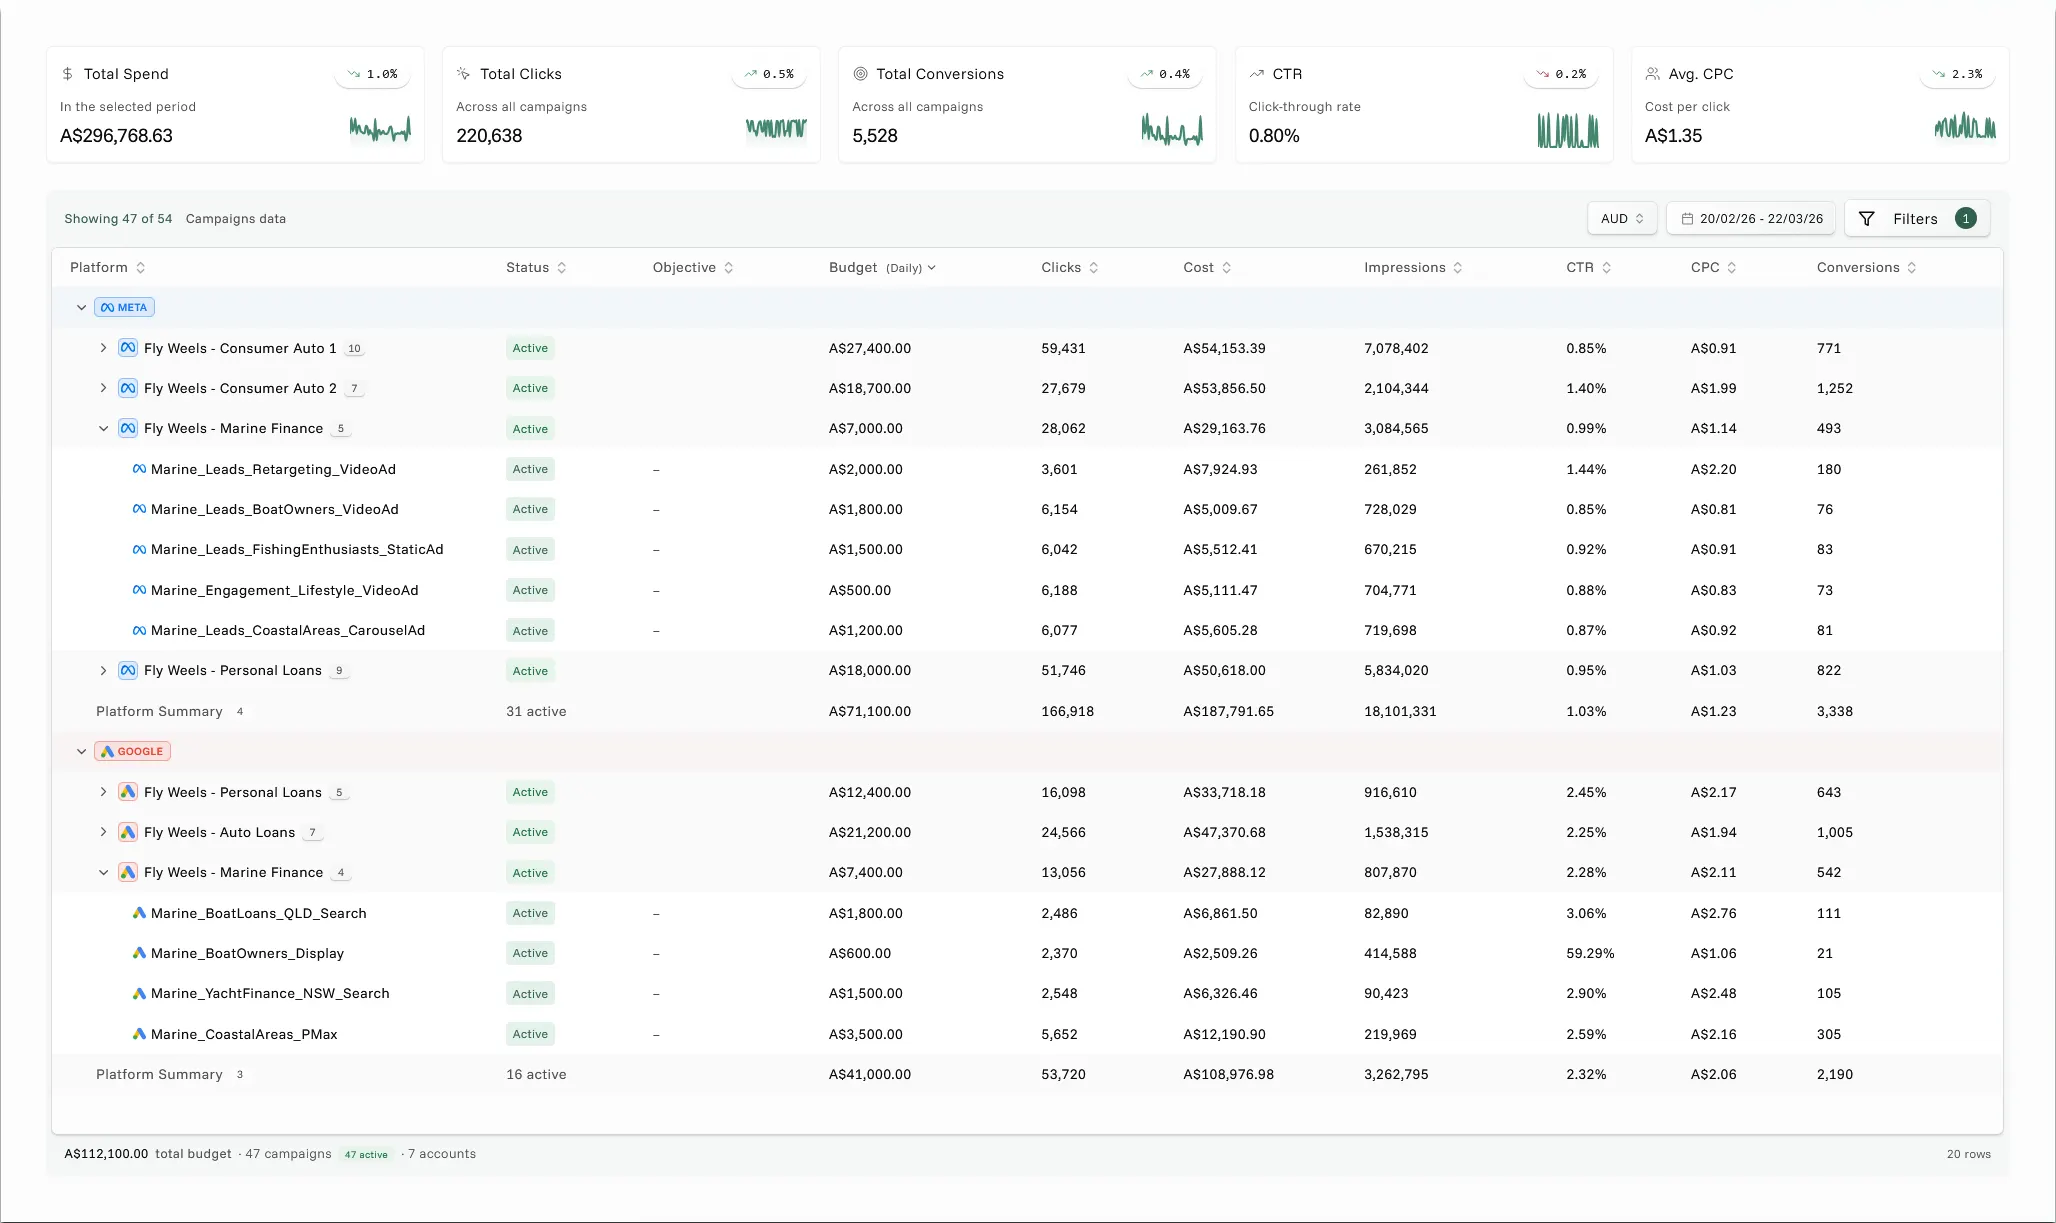The height and width of the screenshot is (1223, 2056).
Task: Click the Google Platform Summary 16 active
Action: coord(536,1074)
